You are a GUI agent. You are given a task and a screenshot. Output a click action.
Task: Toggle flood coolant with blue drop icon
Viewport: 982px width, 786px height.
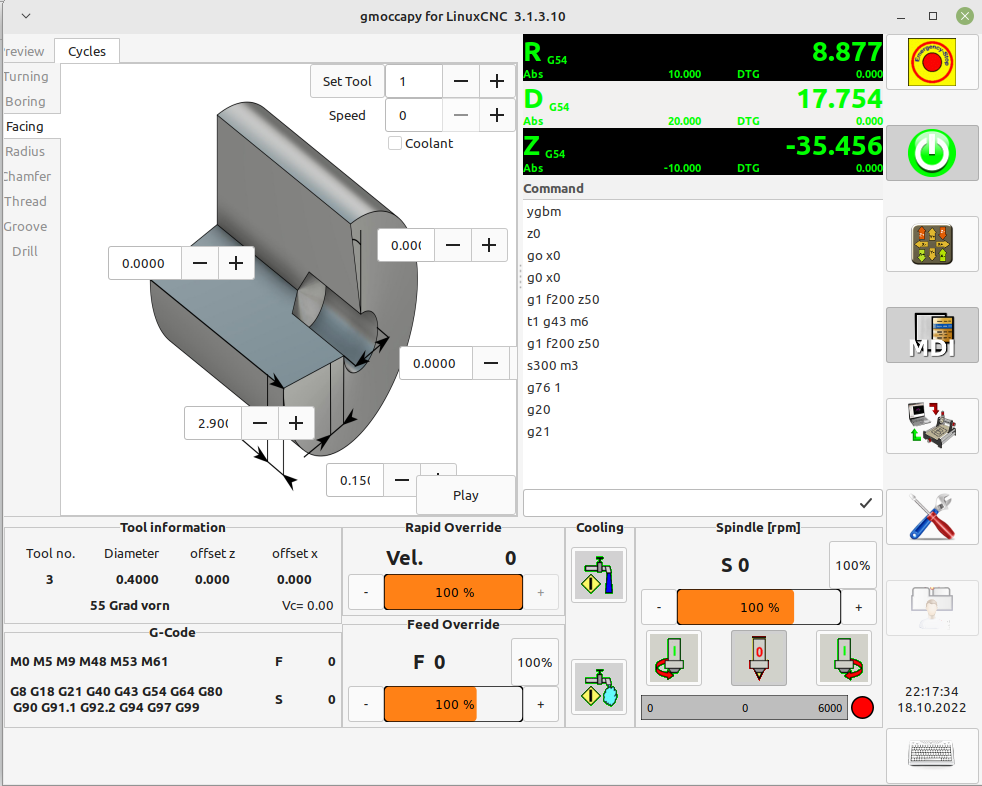(599, 575)
